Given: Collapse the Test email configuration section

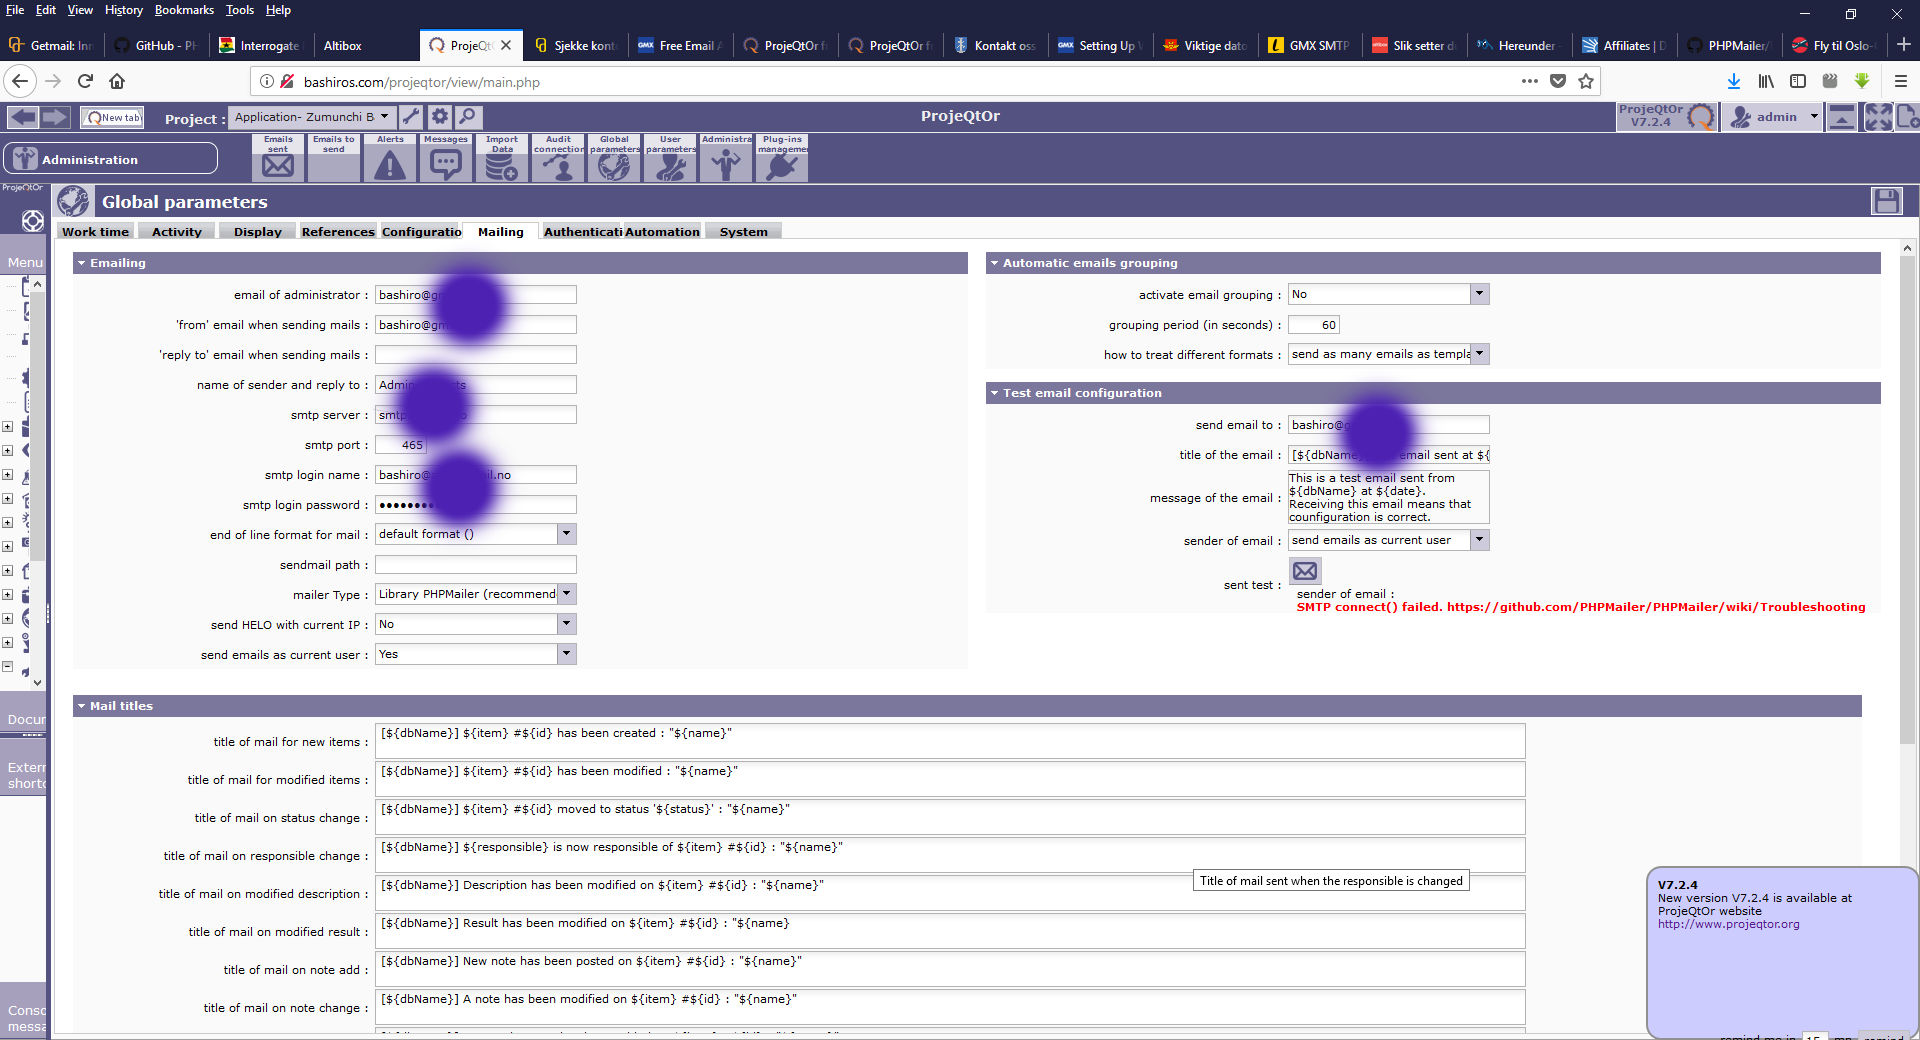Looking at the screenshot, I should coord(995,393).
